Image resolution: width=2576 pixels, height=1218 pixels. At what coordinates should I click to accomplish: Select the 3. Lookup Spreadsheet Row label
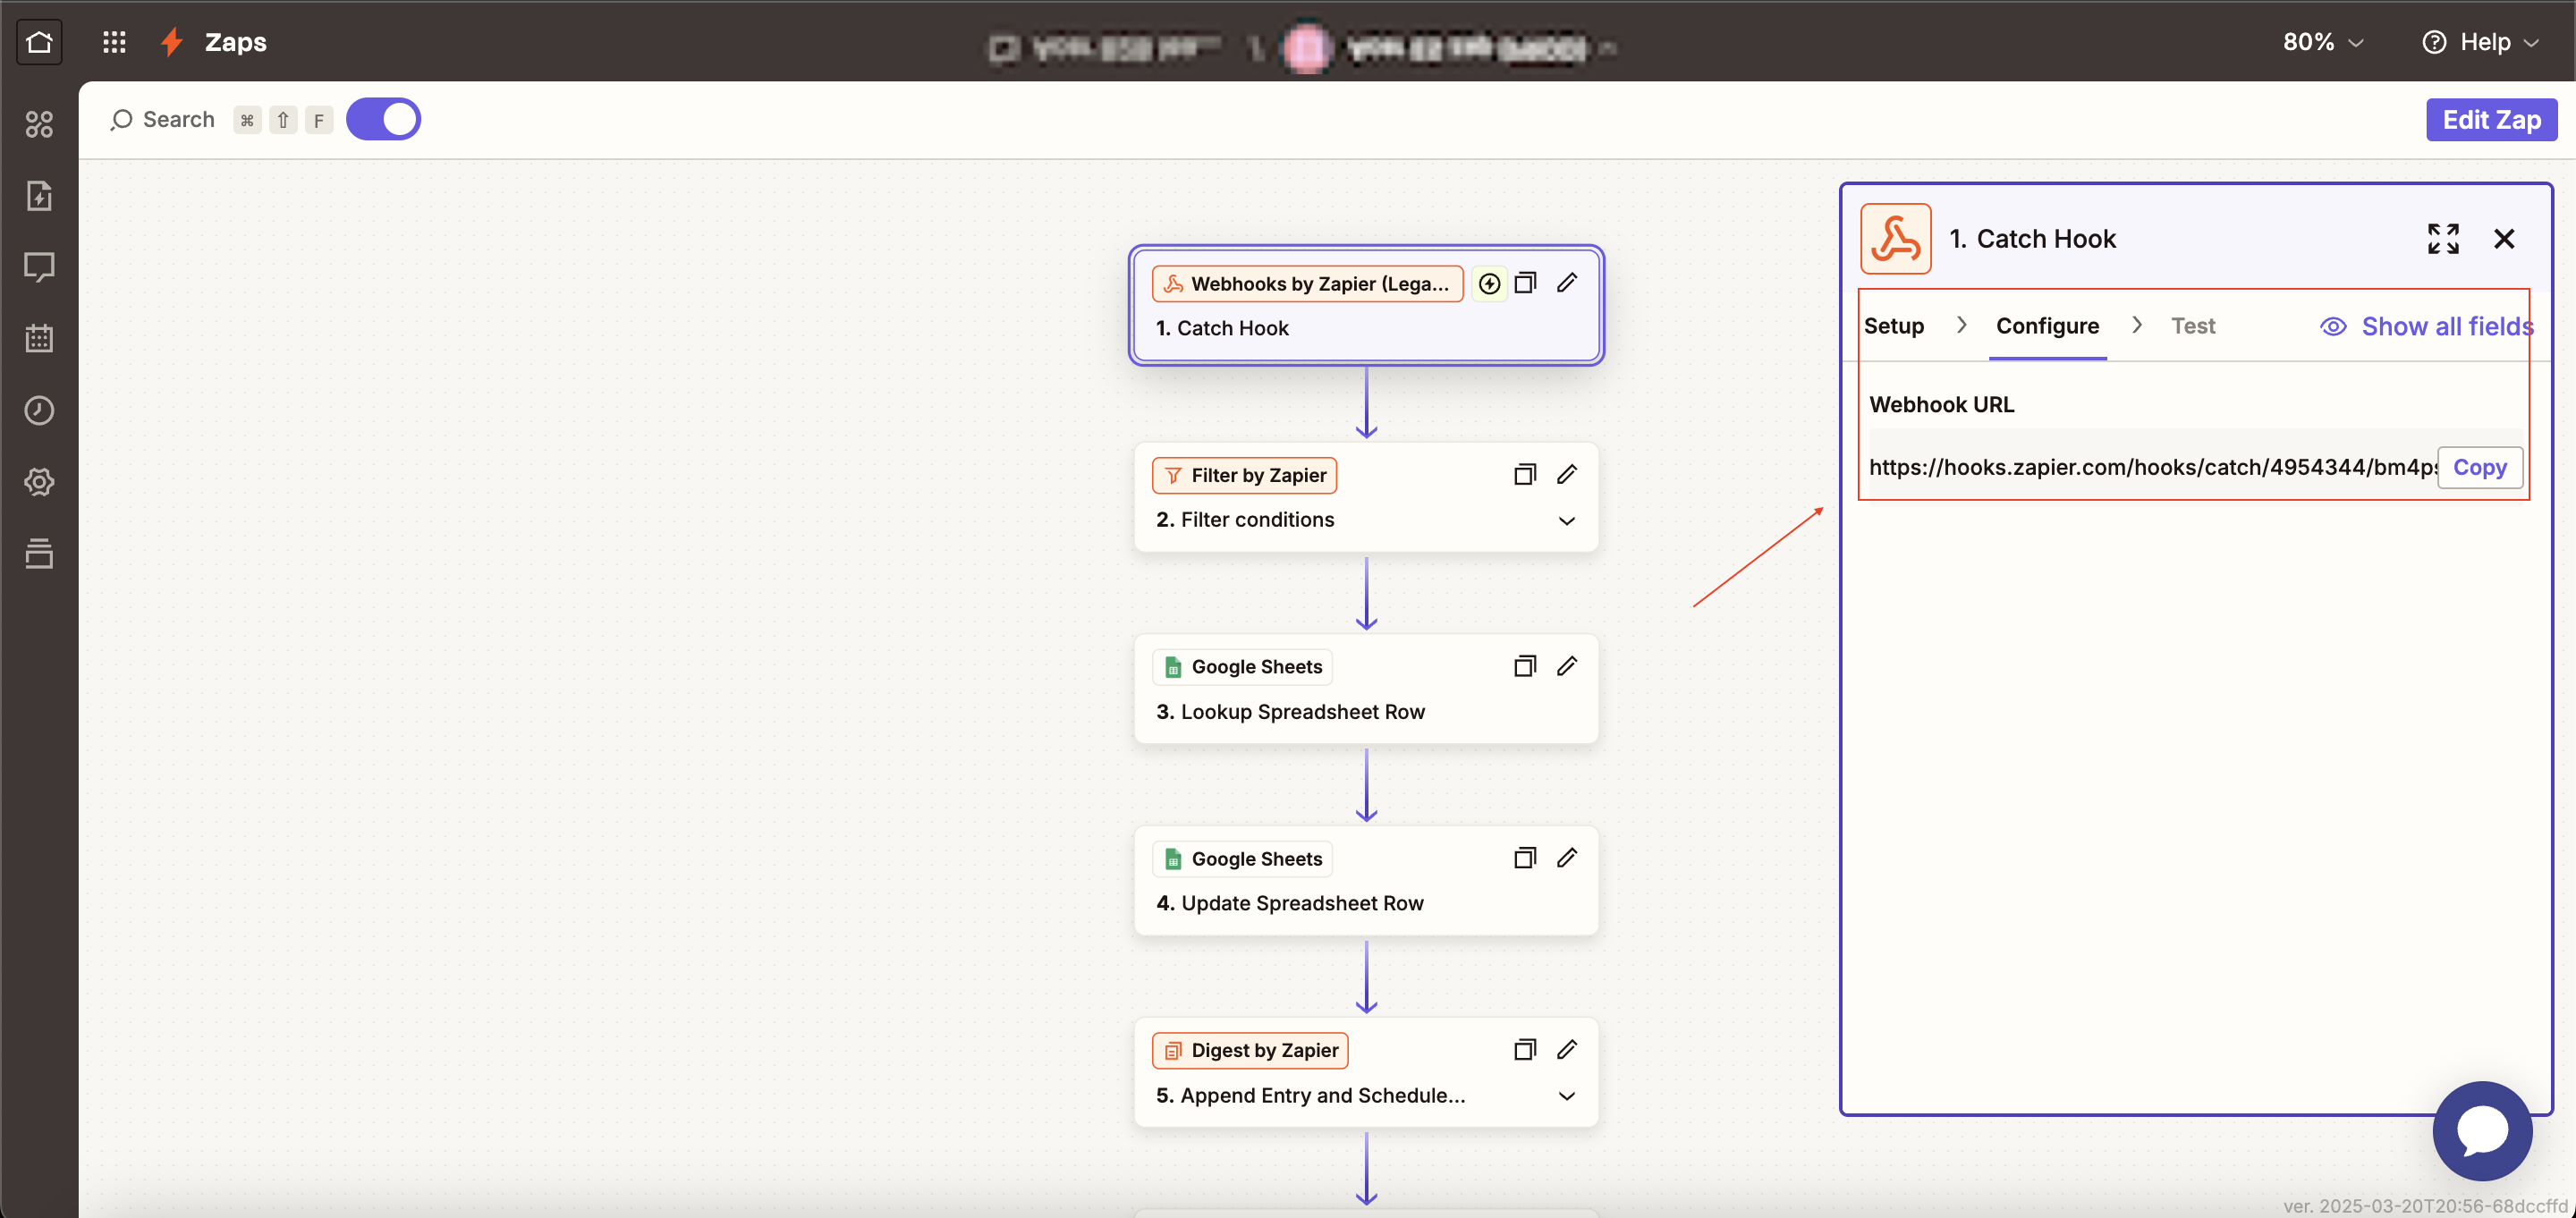click(1290, 712)
